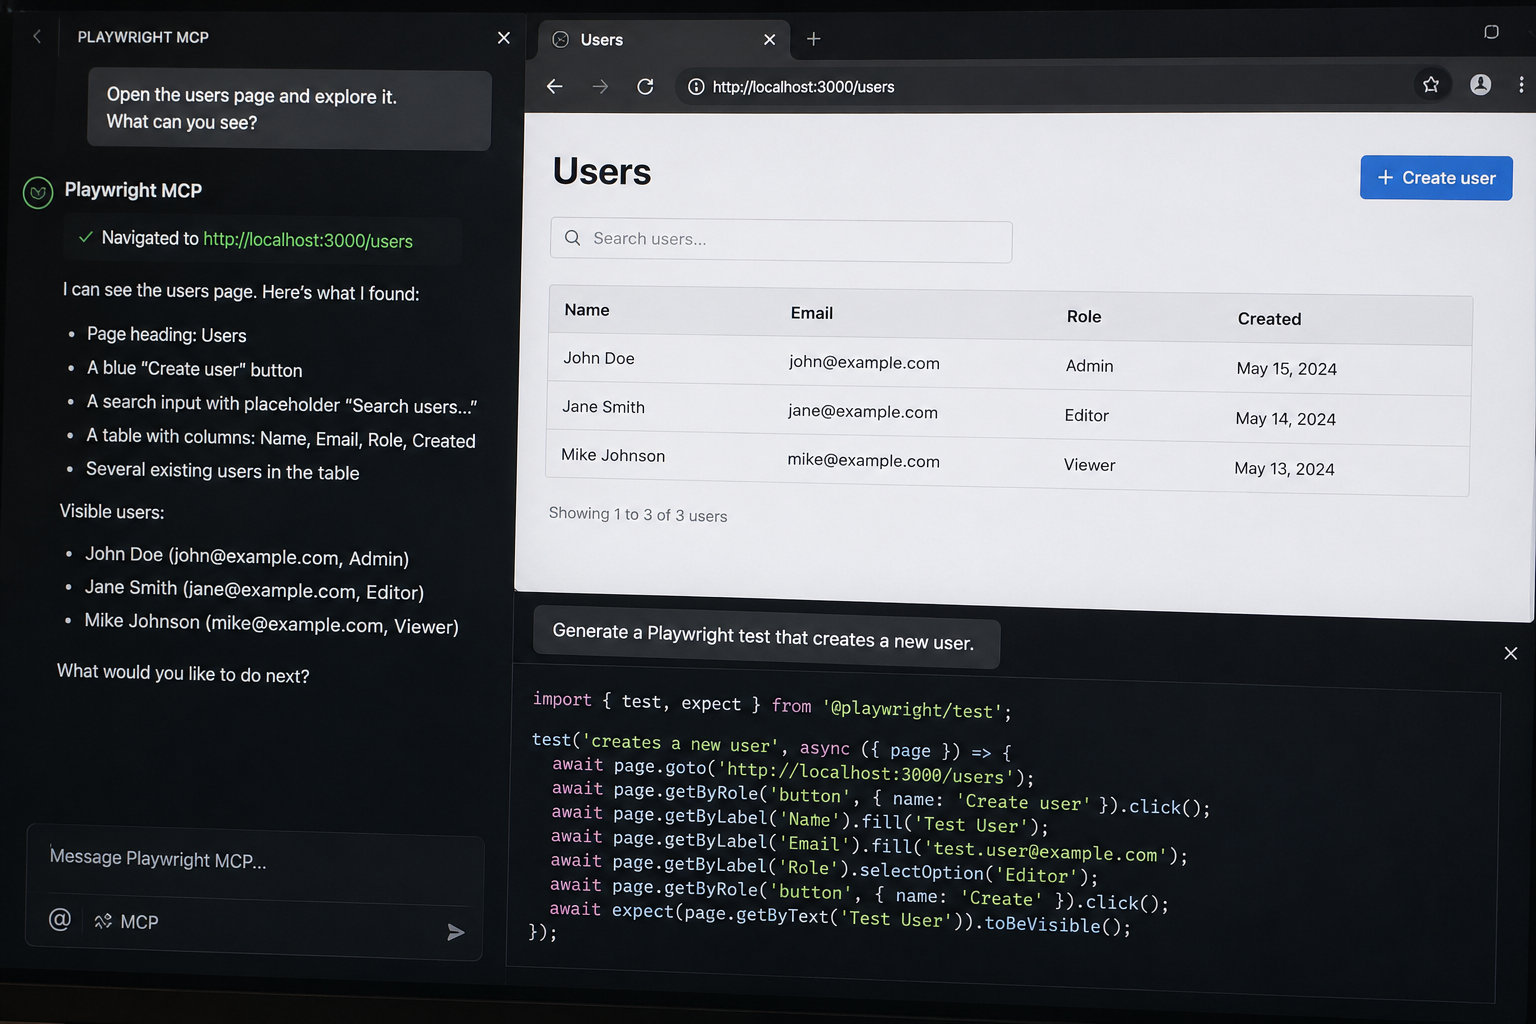
Task: Click the toBeVisible() expect code line
Action: 841,918
